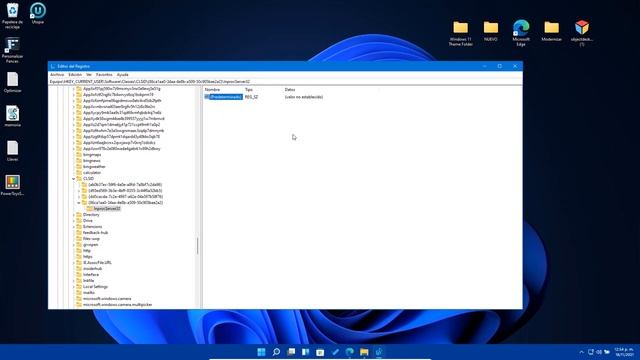Collapse the CLSID key
Viewport: 640px width, 360px height.
click(74, 179)
